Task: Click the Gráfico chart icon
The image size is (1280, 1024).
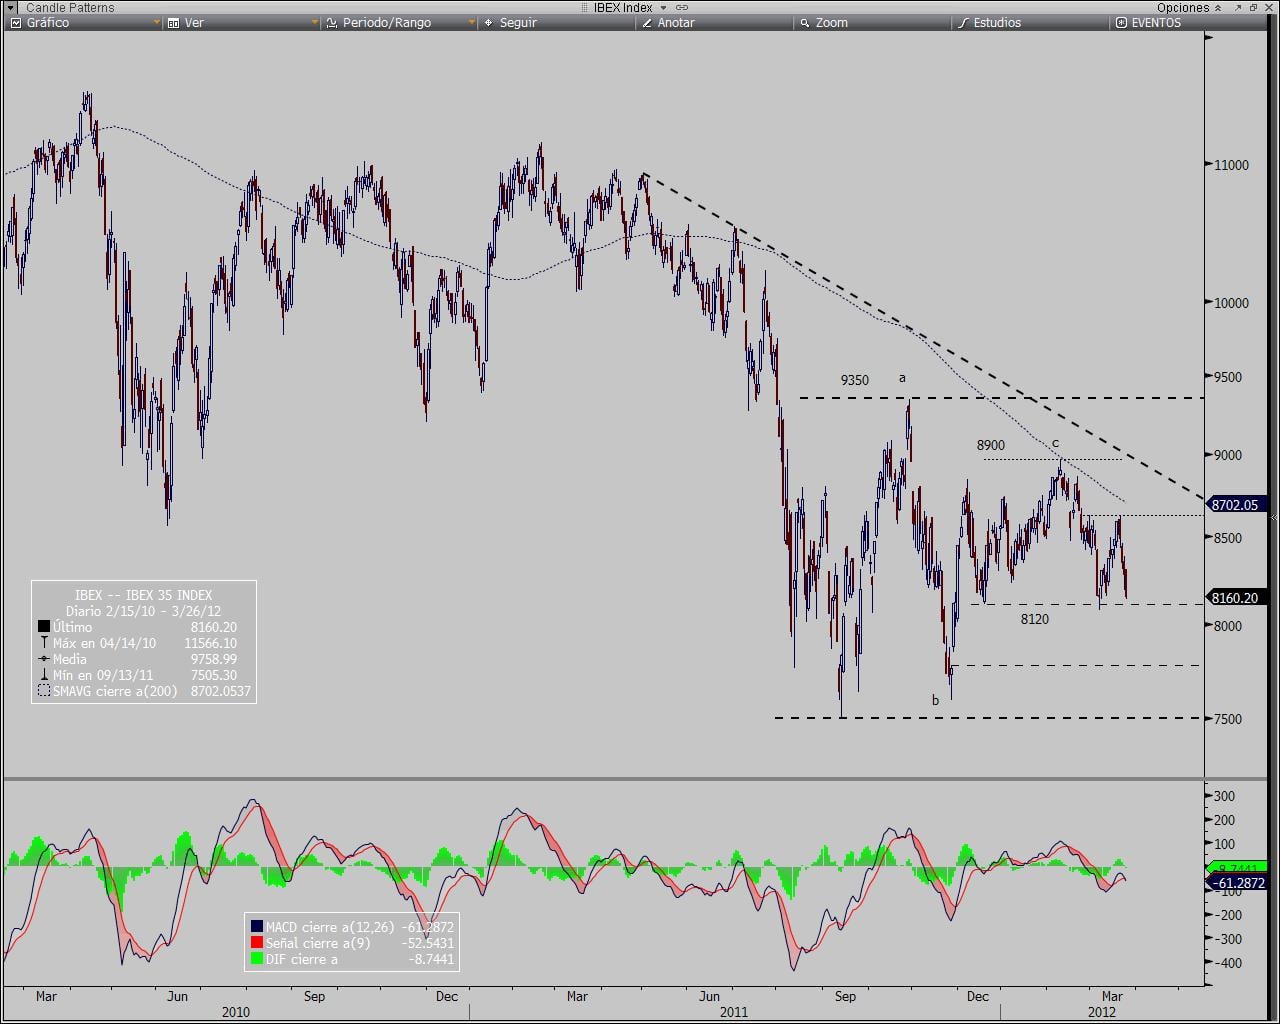Action: click(x=15, y=22)
